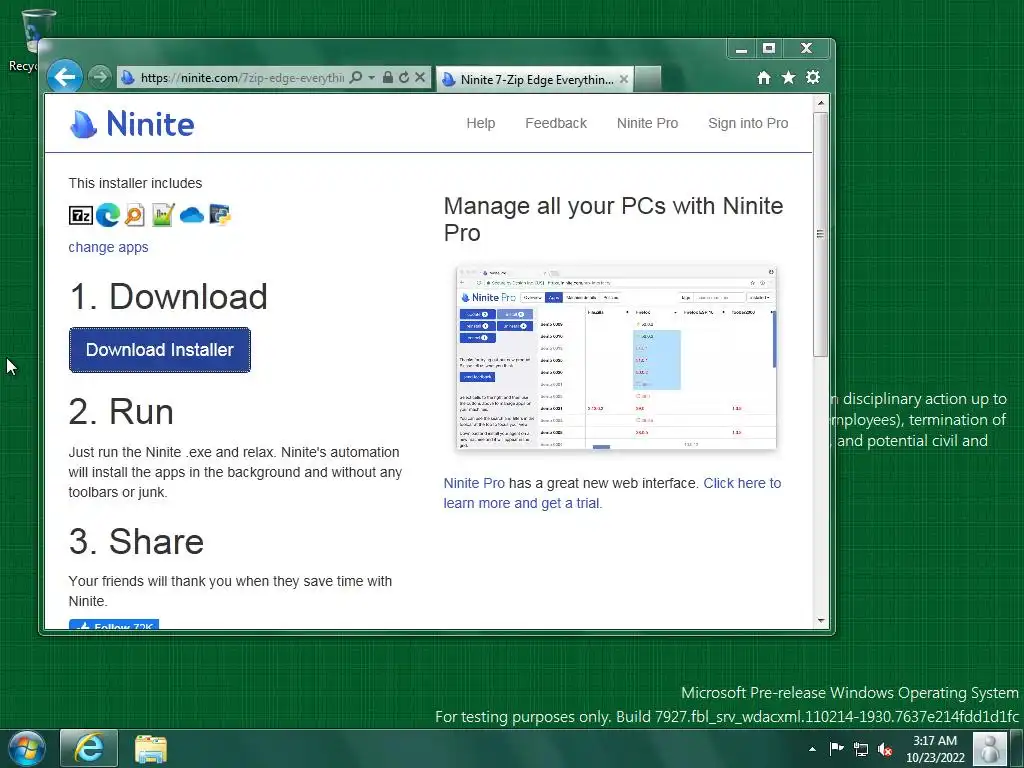Viewport: 1024px width, 768px height.
Task: Go back with the browser back arrow
Action: [x=65, y=77]
